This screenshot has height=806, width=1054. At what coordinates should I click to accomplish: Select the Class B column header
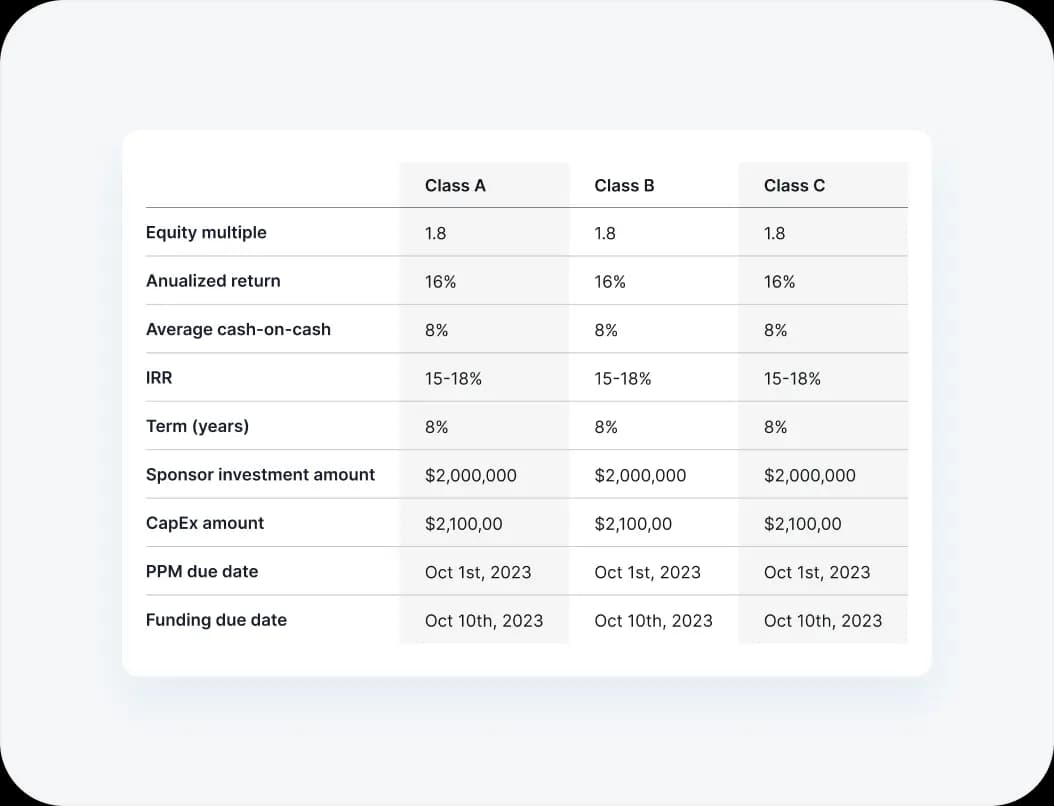(624, 185)
